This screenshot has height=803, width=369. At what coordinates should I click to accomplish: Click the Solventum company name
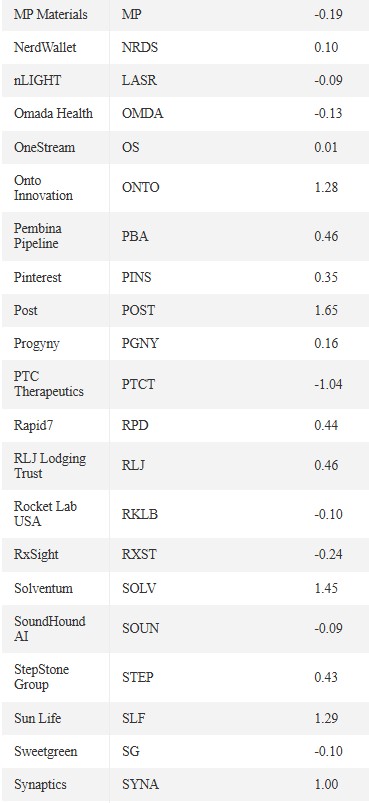click(x=44, y=588)
